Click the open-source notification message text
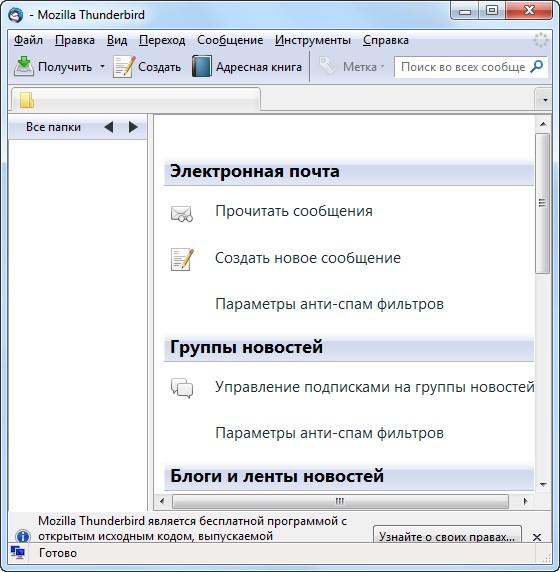The height and width of the screenshot is (572, 560). [x=192, y=529]
